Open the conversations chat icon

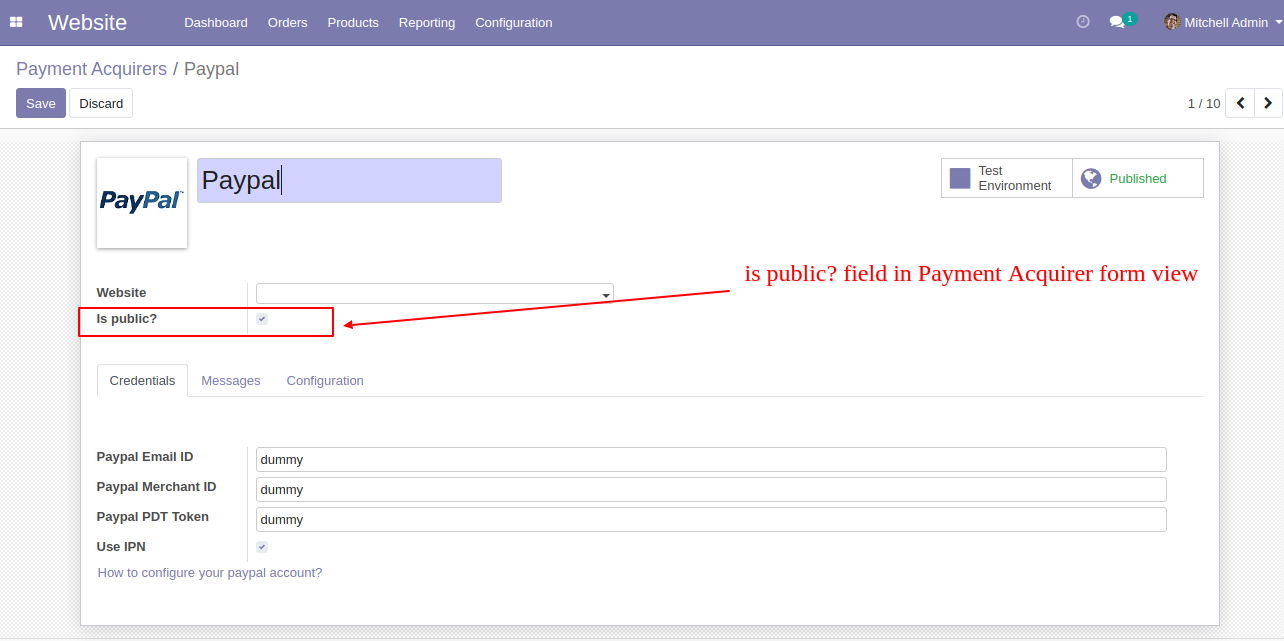click(1118, 22)
